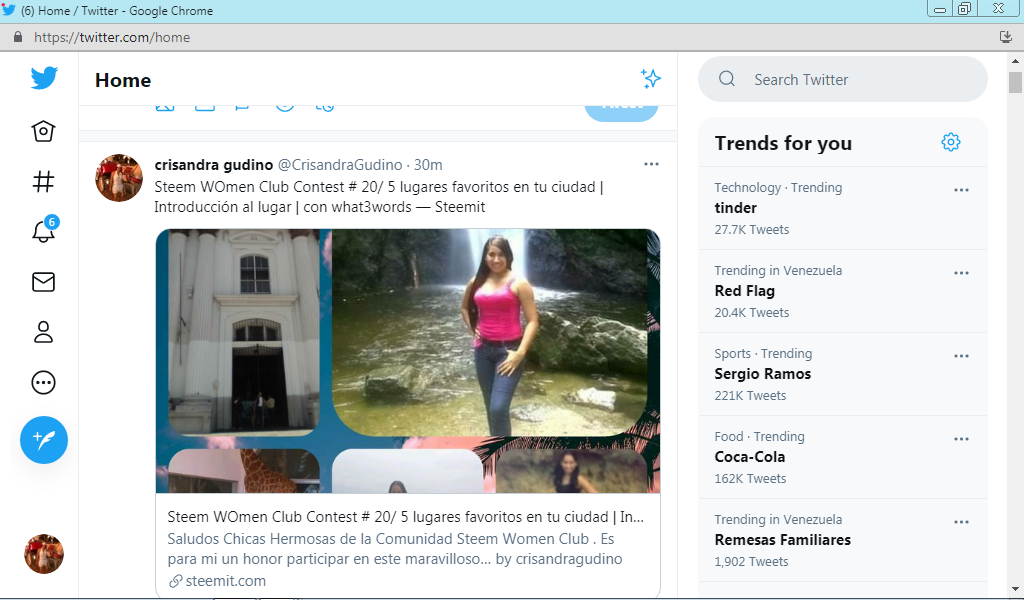Screen dimensions: 1024x600
Task: Open the 30m tweet timestamp
Action: 428,165
